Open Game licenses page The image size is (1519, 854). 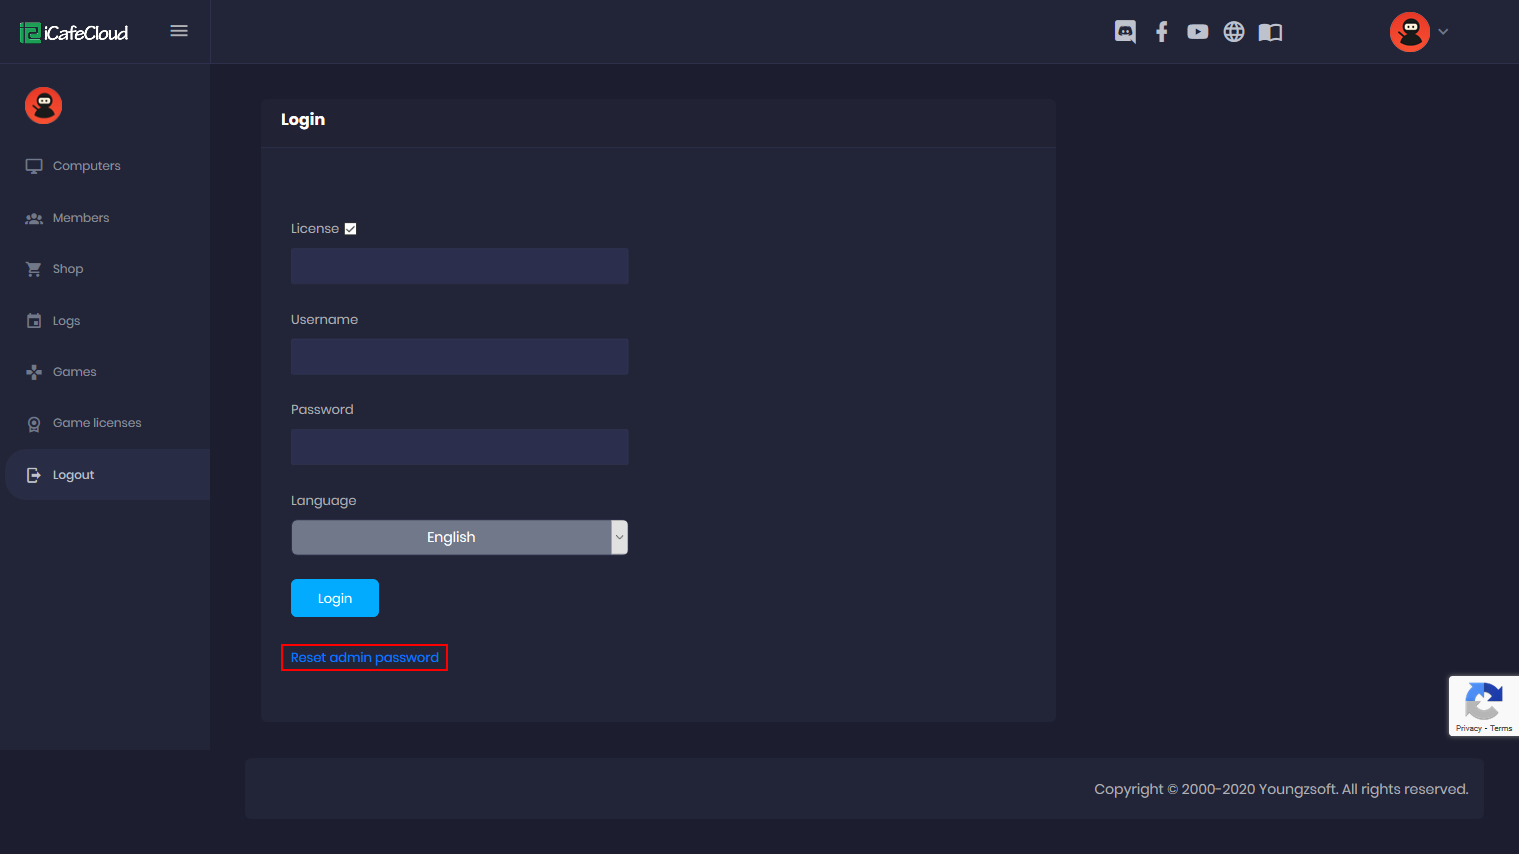[x=97, y=423]
